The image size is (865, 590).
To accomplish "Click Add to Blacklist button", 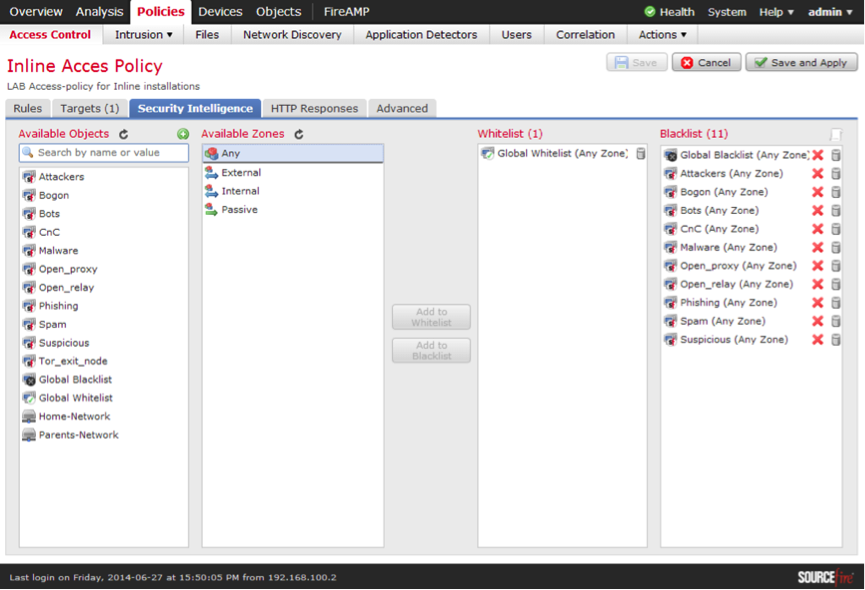I will click(431, 351).
